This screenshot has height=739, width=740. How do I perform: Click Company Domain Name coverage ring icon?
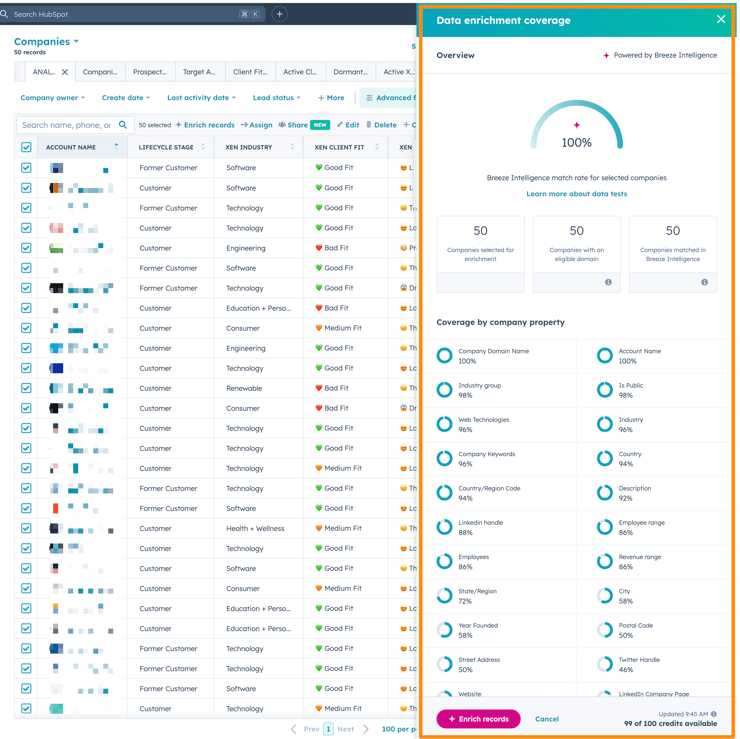pyautogui.click(x=444, y=355)
